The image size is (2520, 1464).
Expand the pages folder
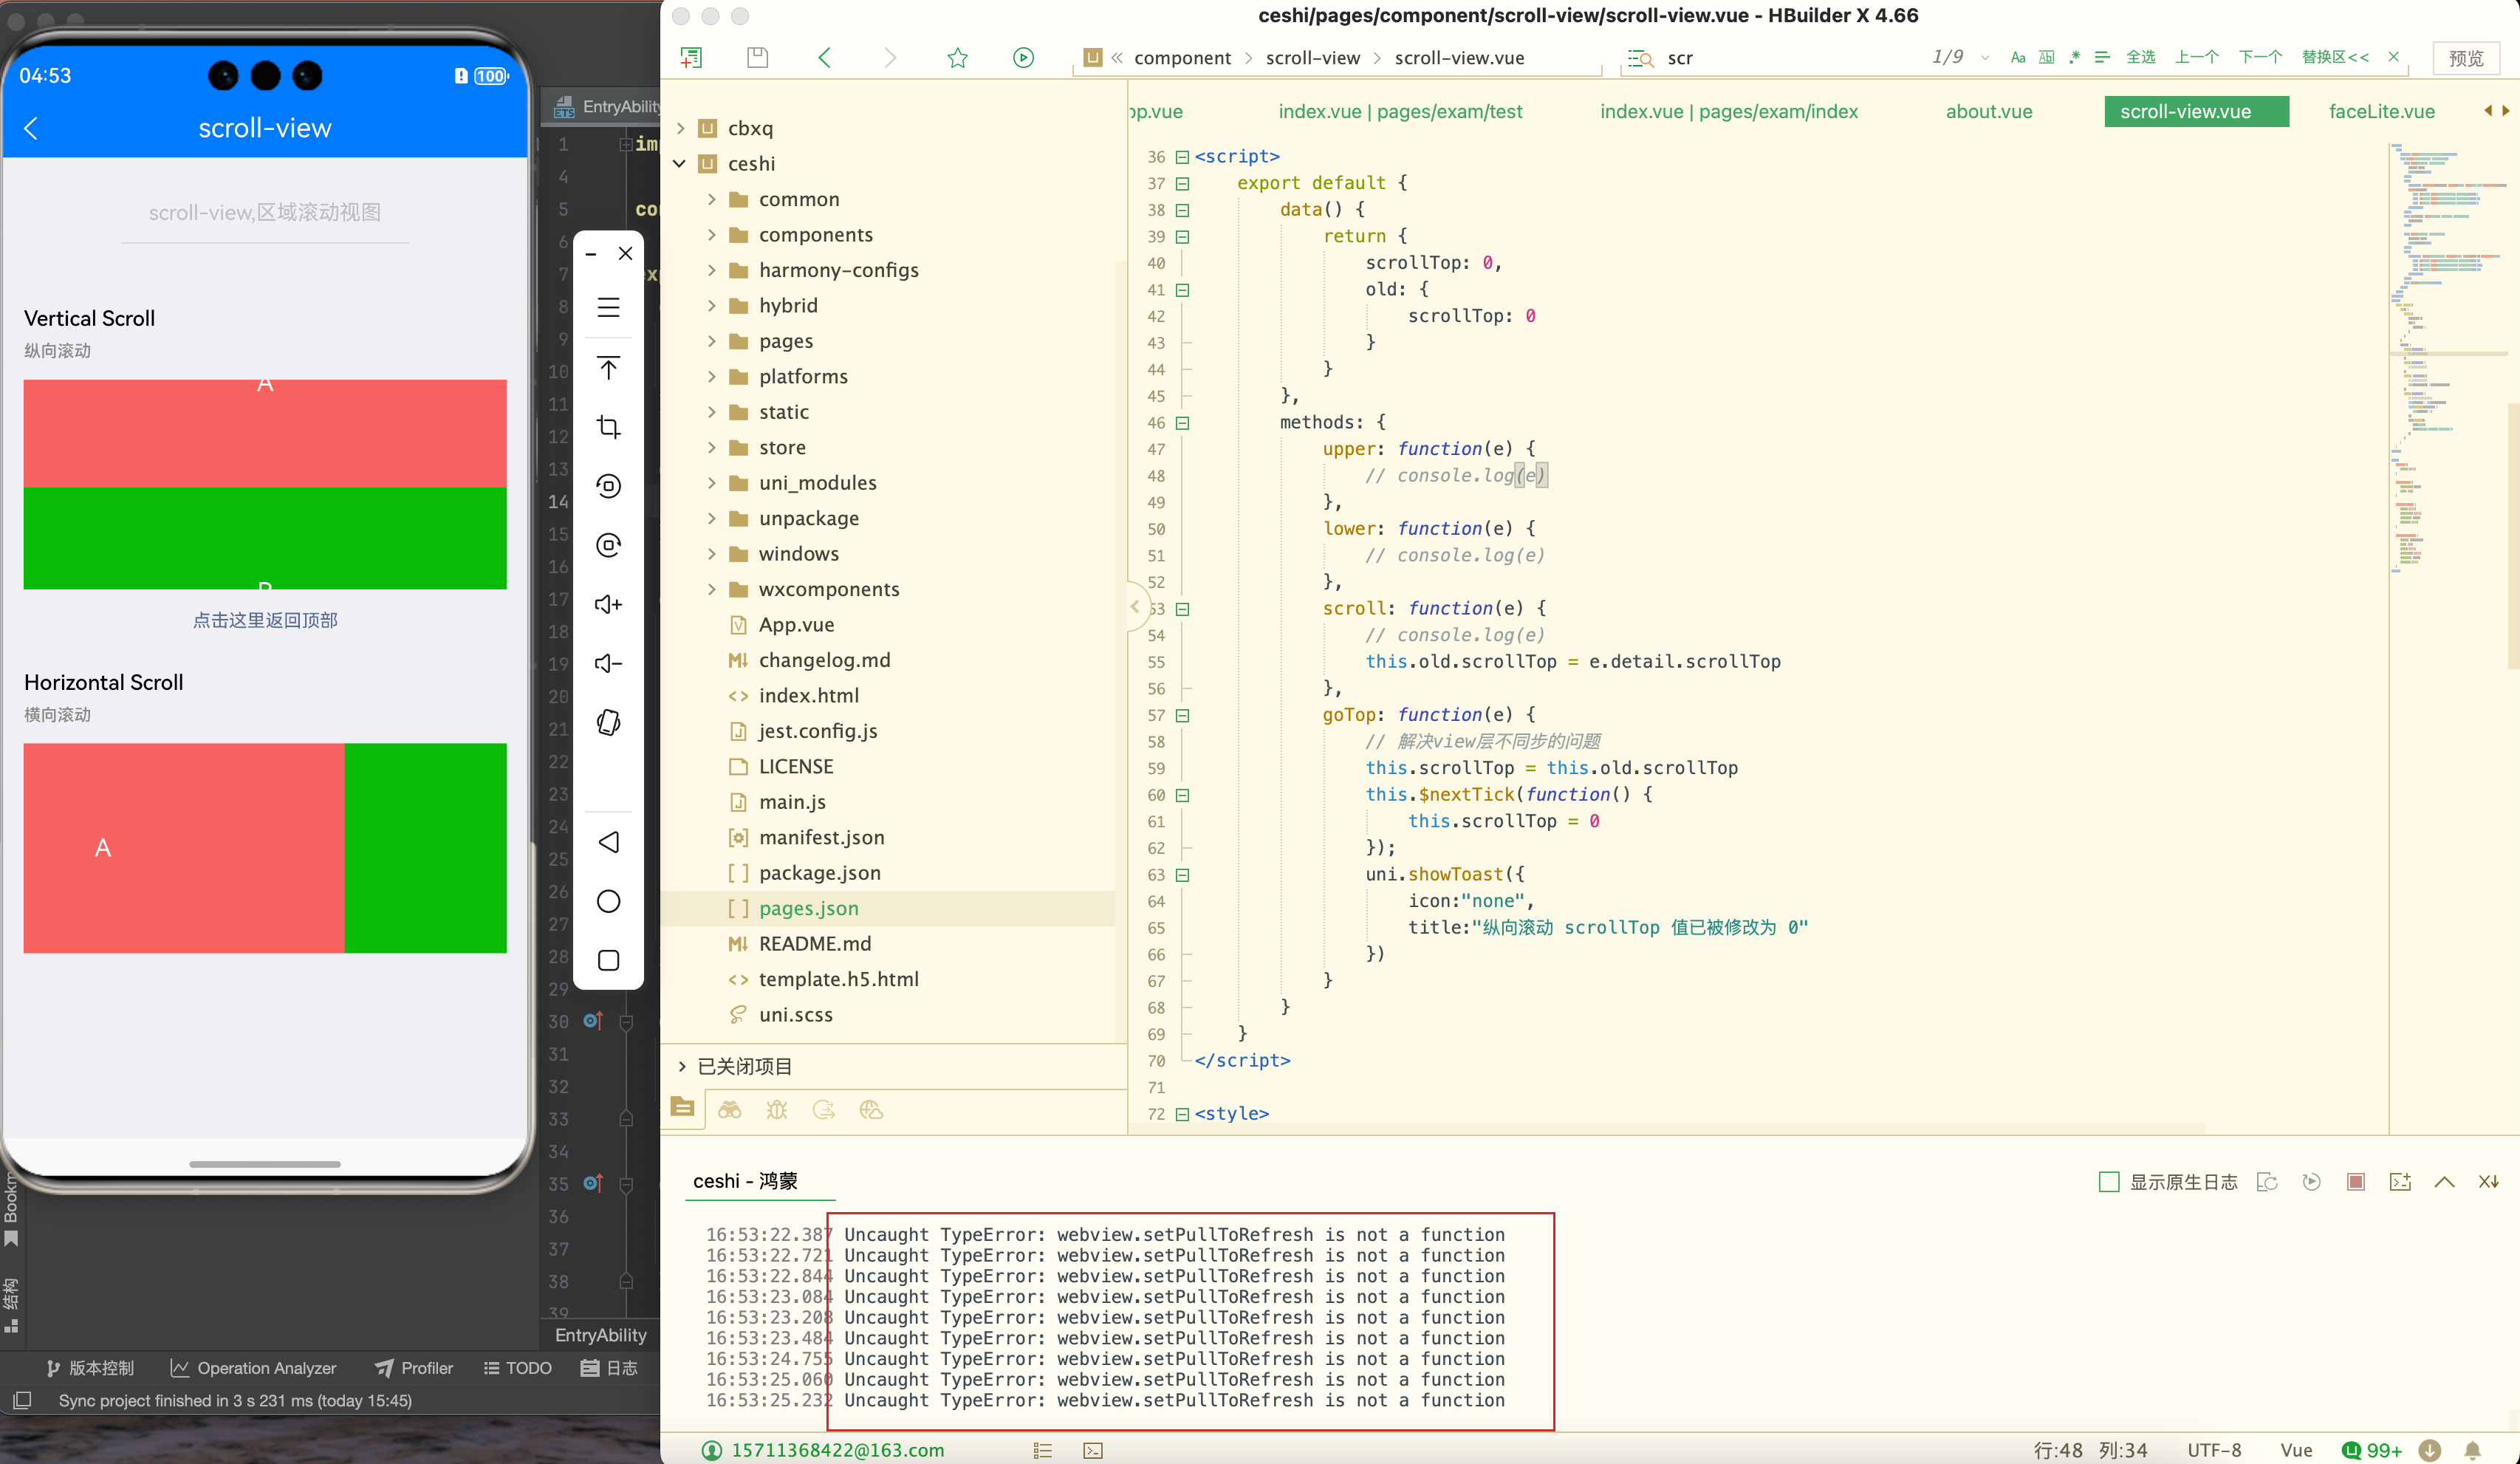(712, 341)
